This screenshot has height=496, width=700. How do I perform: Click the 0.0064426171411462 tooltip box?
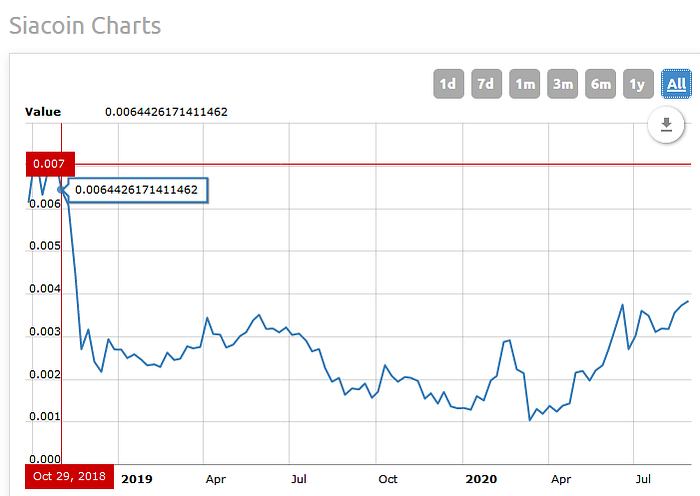click(x=138, y=190)
